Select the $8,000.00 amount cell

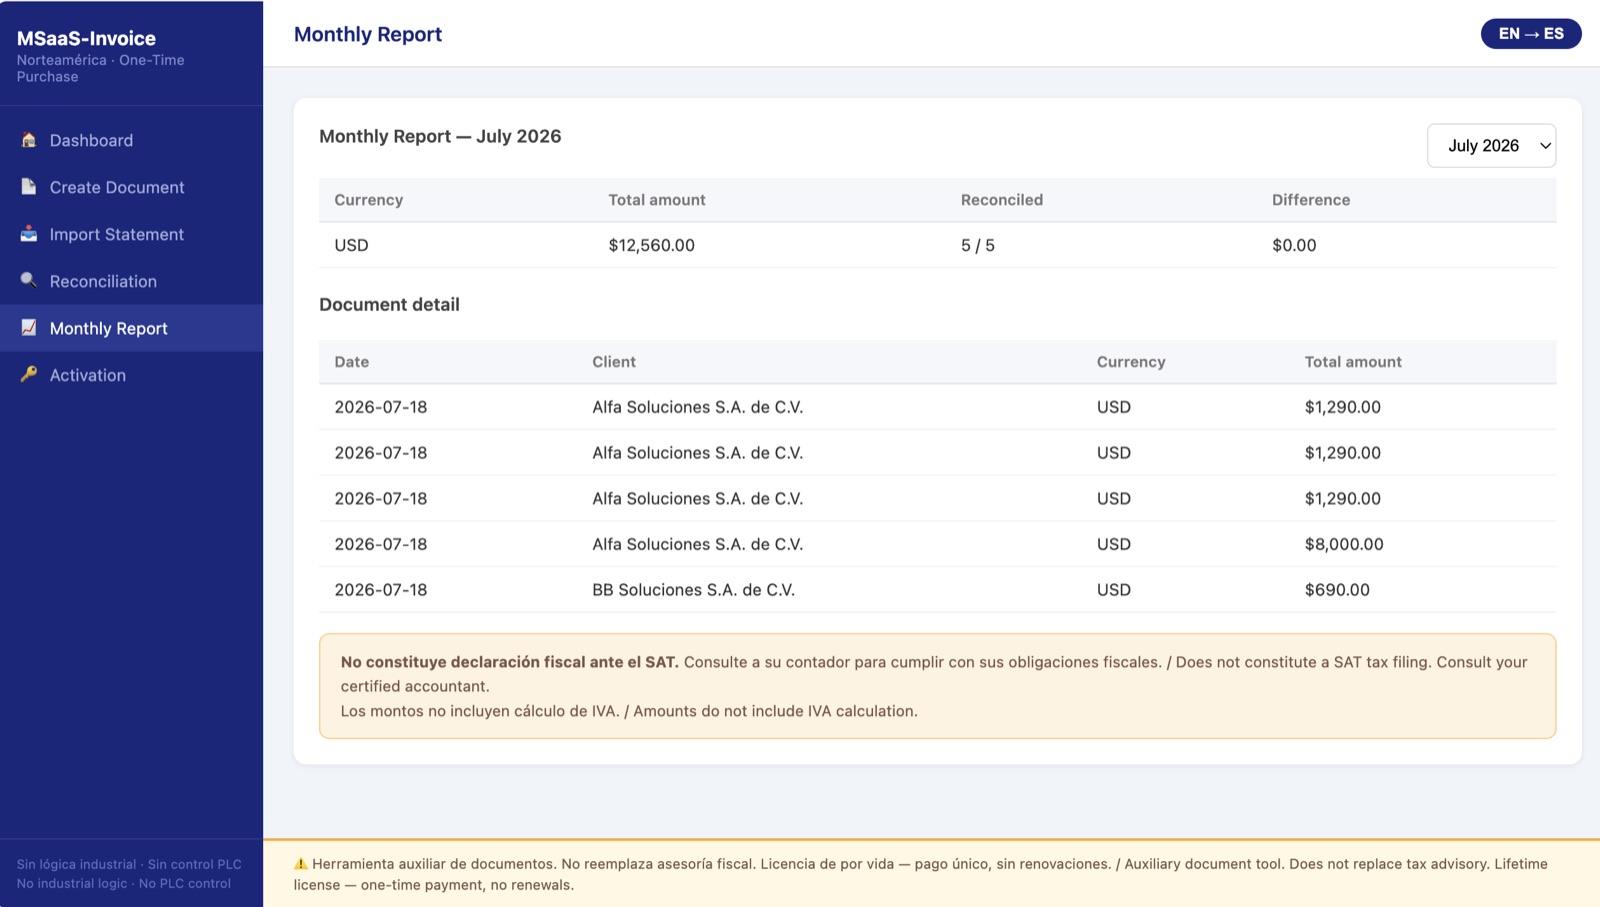click(1344, 544)
